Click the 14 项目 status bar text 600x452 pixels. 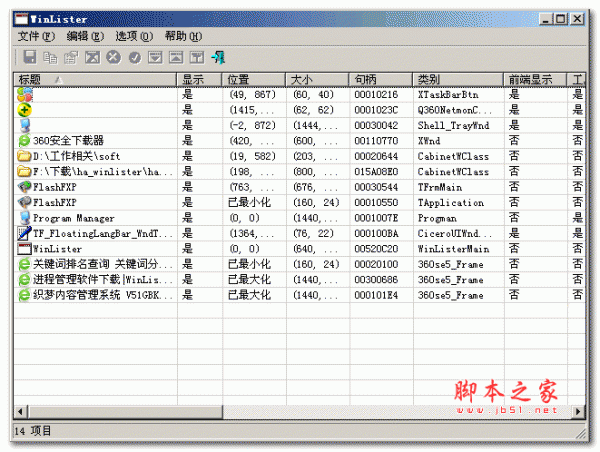[x=33, y=431]
